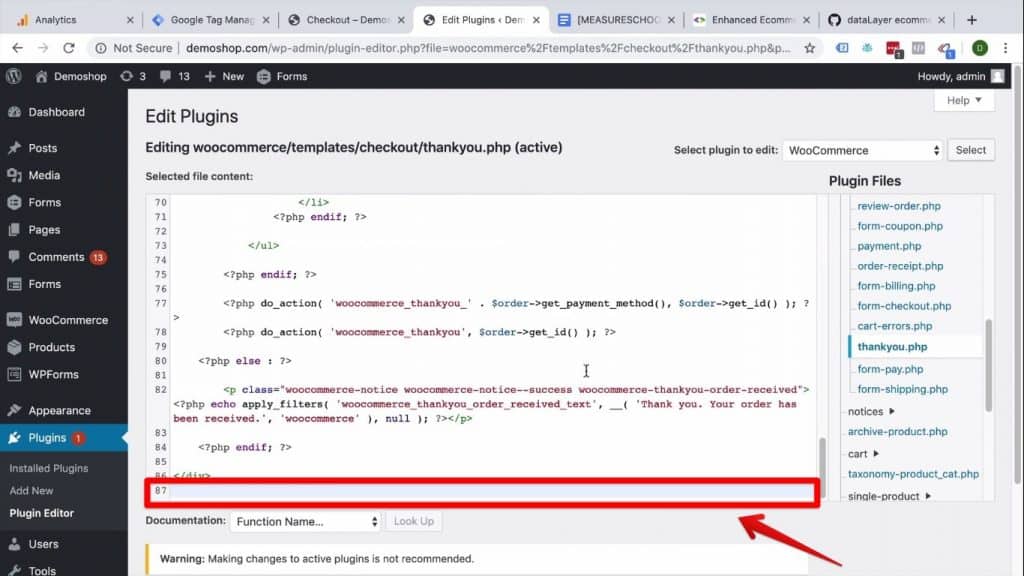Open the Select plugin to edit dropdown
The width and height of the screenshot is (1024, 576).
tap(863, 150)
